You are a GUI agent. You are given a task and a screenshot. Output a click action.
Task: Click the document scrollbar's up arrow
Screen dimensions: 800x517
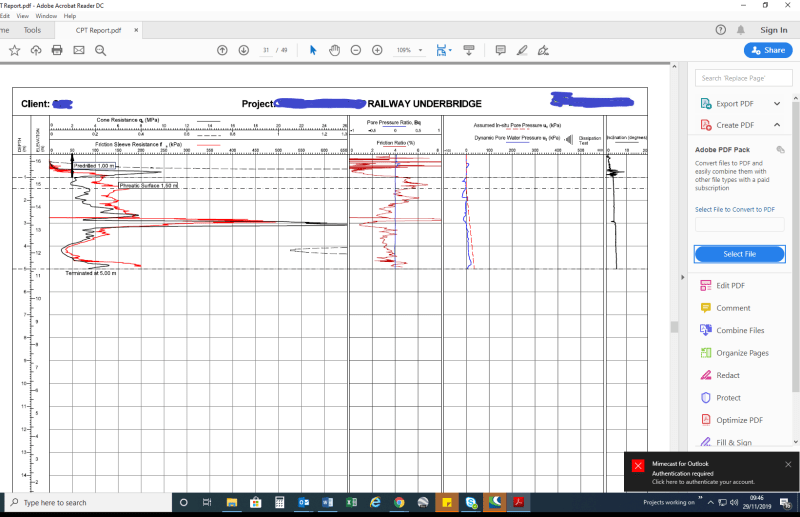point(674,67)
